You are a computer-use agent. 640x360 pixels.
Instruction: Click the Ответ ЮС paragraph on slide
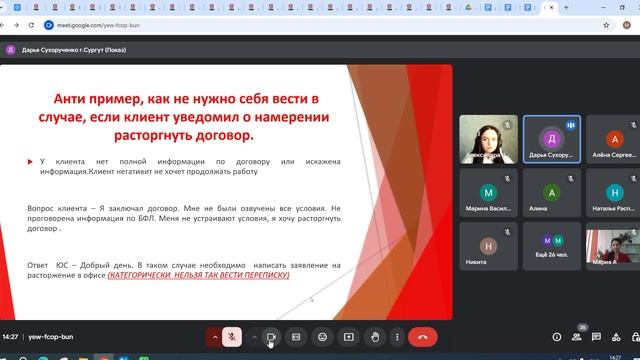184,270
